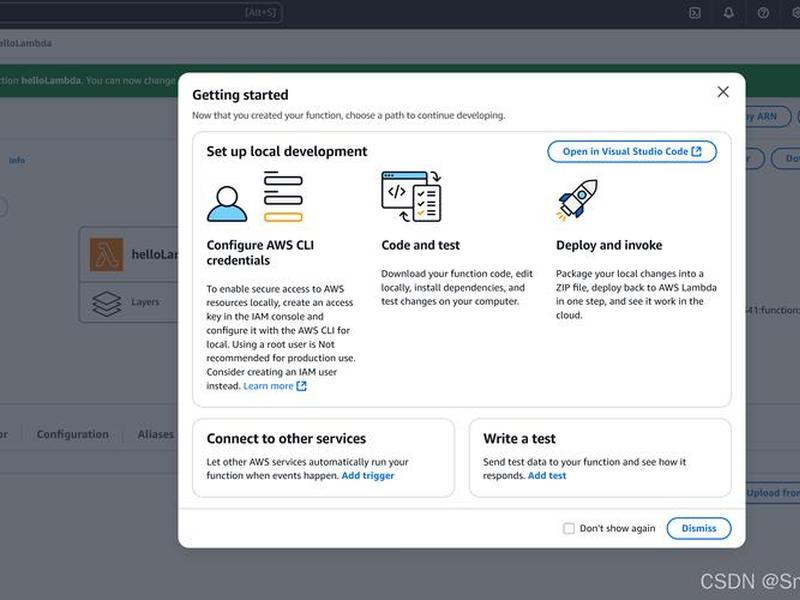
Task: Click the Write a test heading
Action: point(519,439)
